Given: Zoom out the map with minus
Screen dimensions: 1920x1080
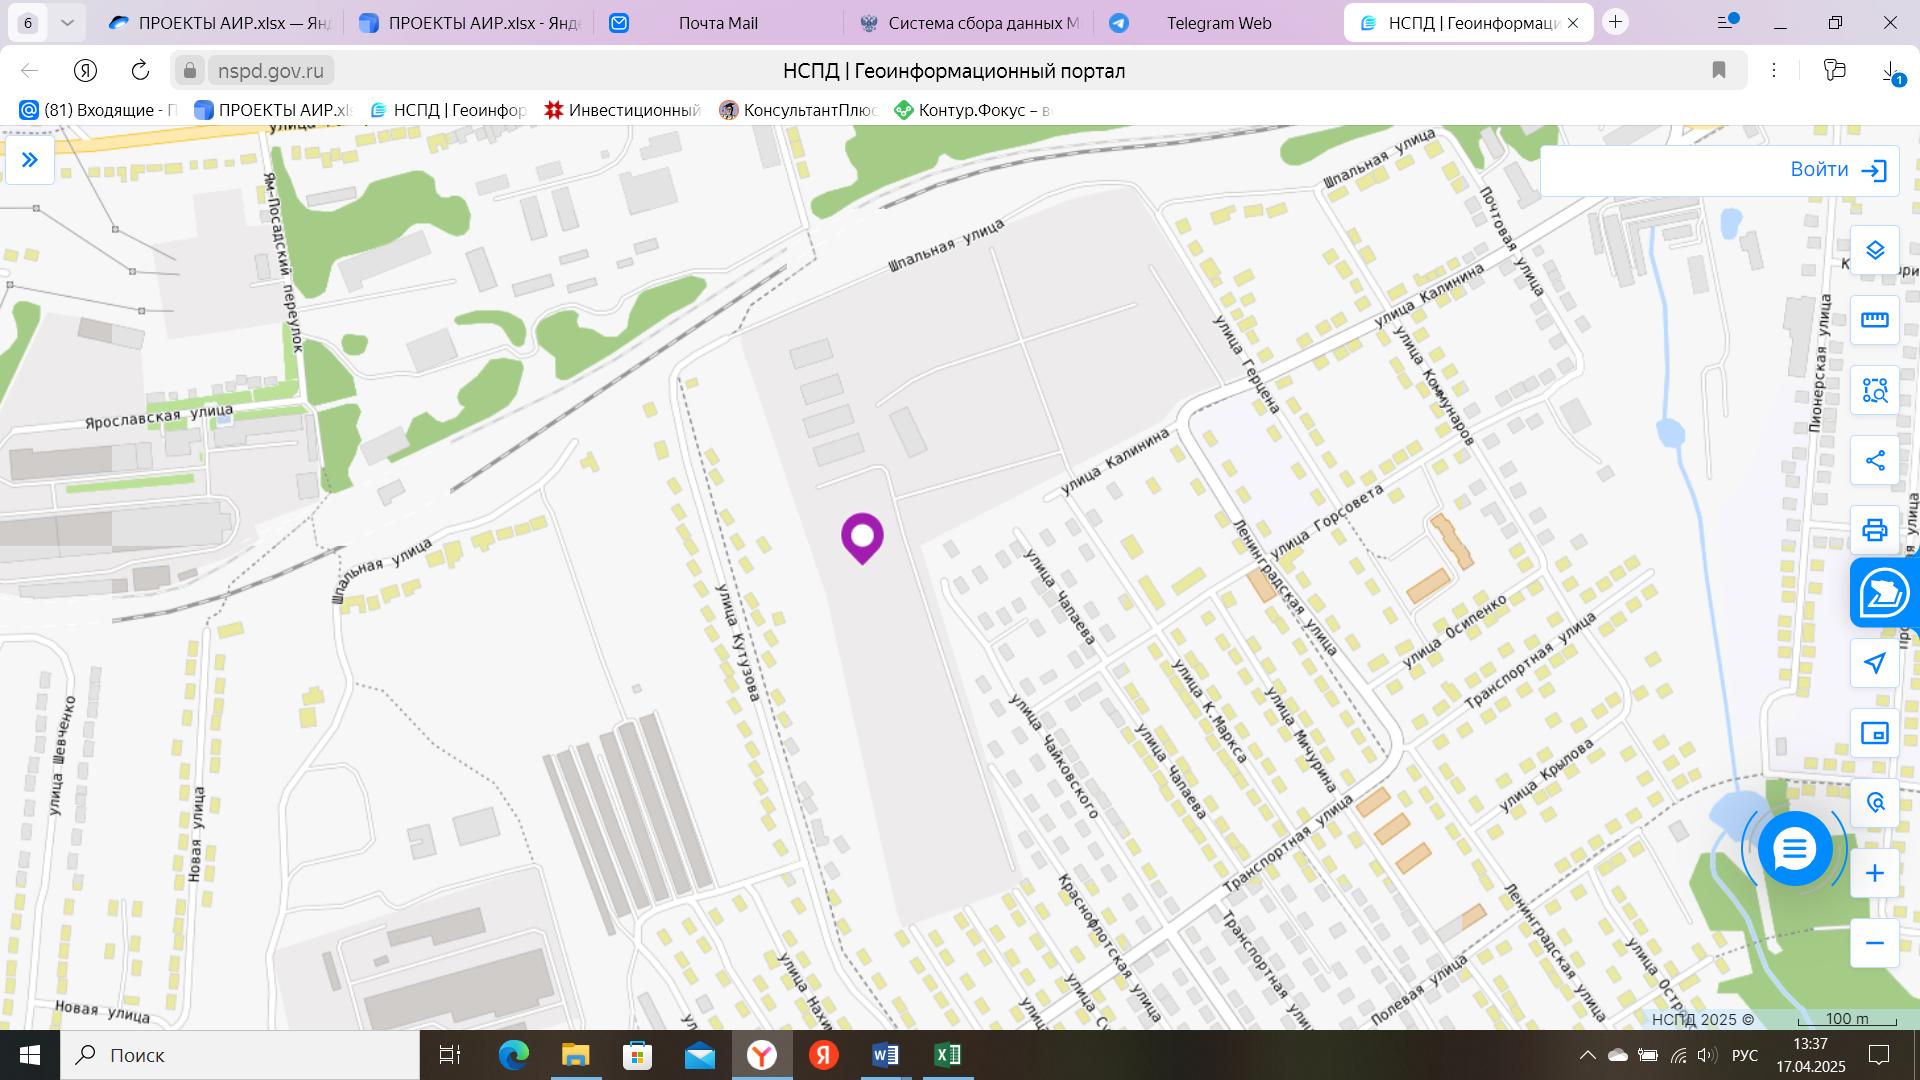Looking at the screenshot, I should [x=1874, y=943].
